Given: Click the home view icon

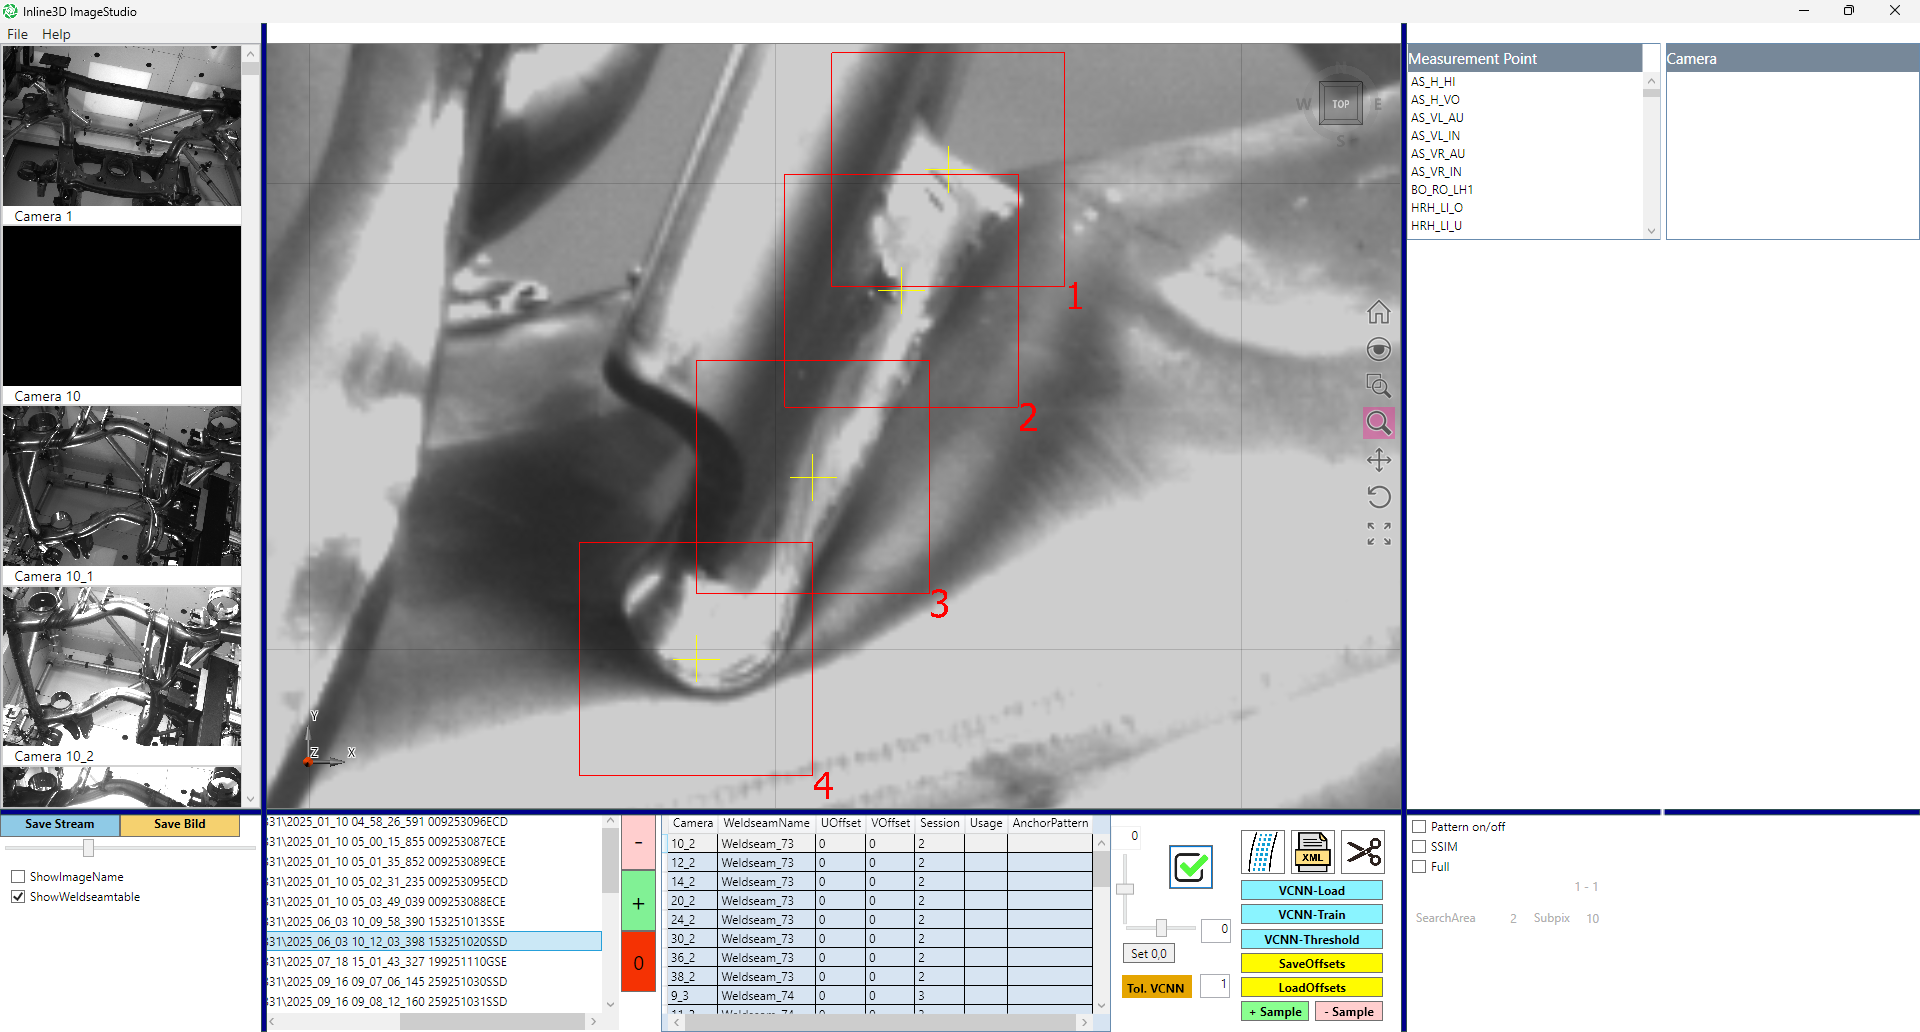Looking at the screenshot, I should coord(1378,312).
